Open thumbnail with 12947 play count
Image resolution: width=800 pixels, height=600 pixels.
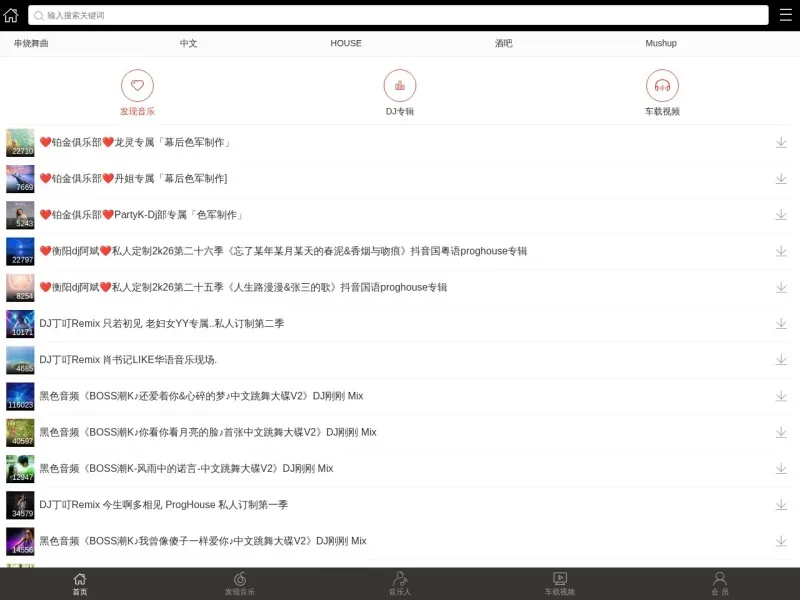(x=20, y=468)
